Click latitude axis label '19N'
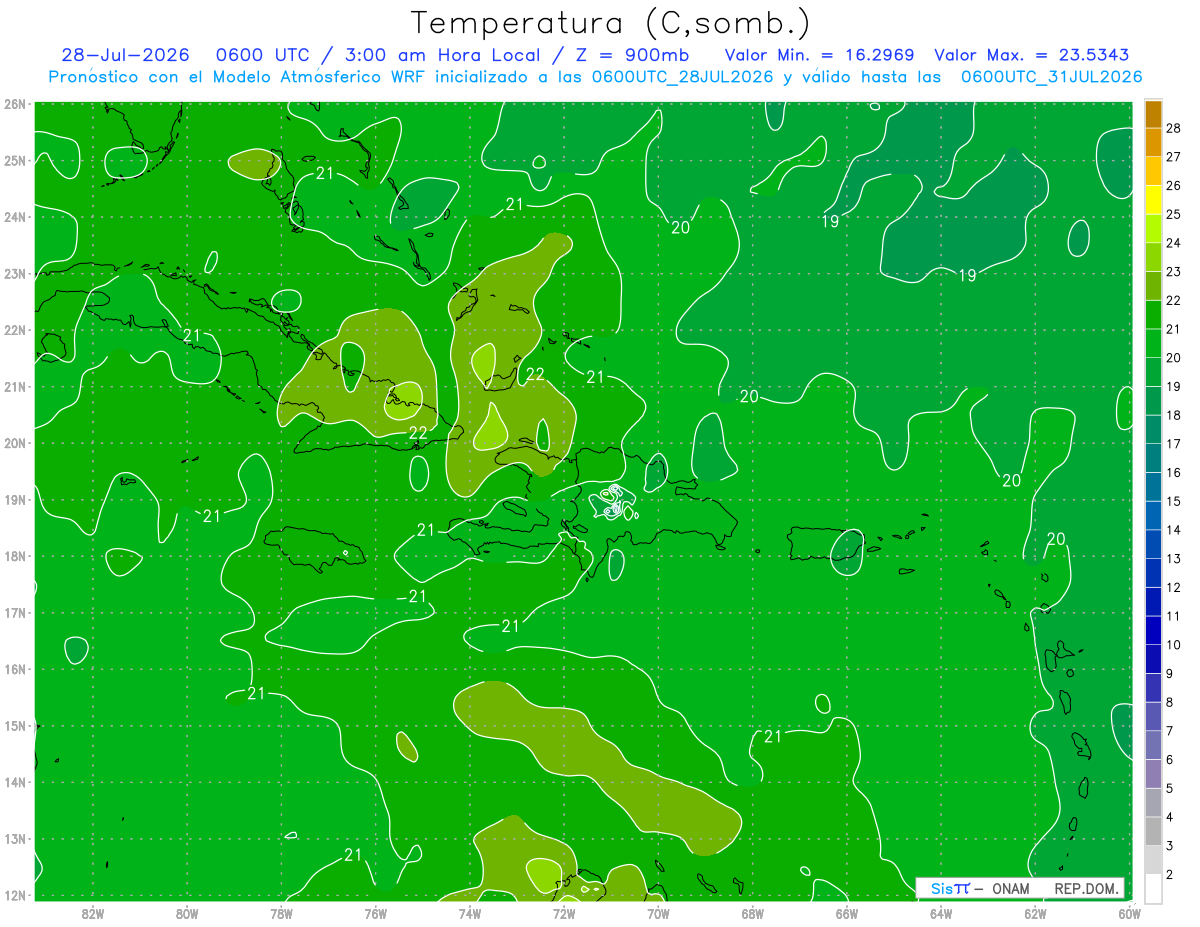The height and width of the screenshot is (927, 1200). (15, 499)
